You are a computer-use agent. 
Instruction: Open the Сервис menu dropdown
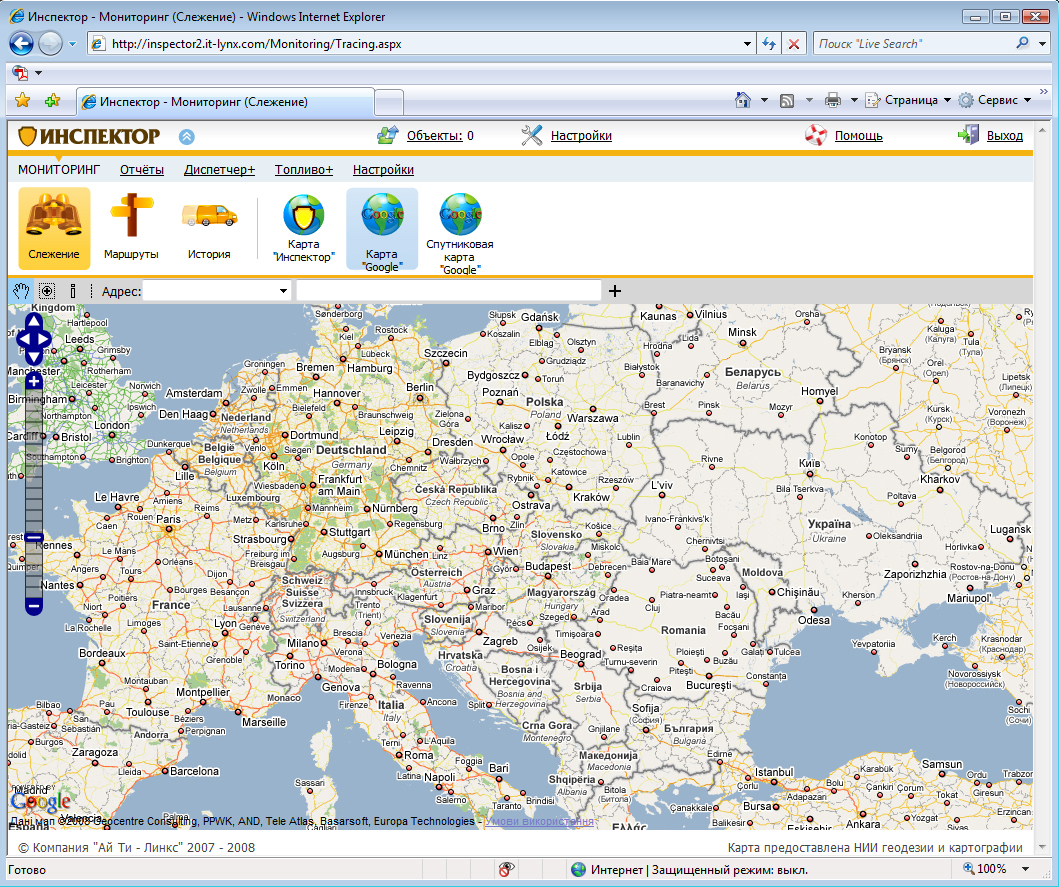[x=995, y=100]
